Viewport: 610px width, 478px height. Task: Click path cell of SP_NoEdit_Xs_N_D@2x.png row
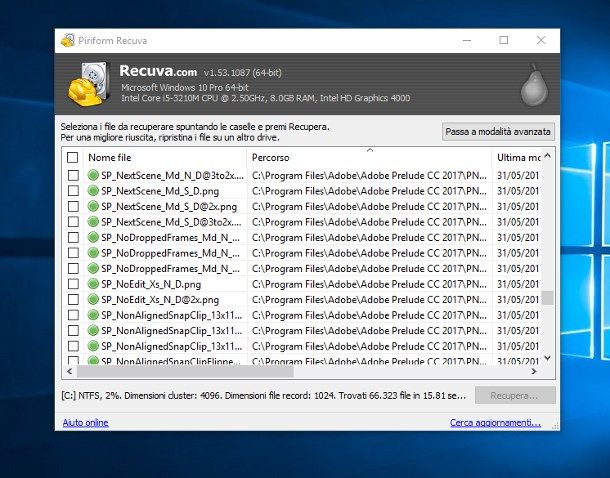pyautogui.click(x=369, y=300)
